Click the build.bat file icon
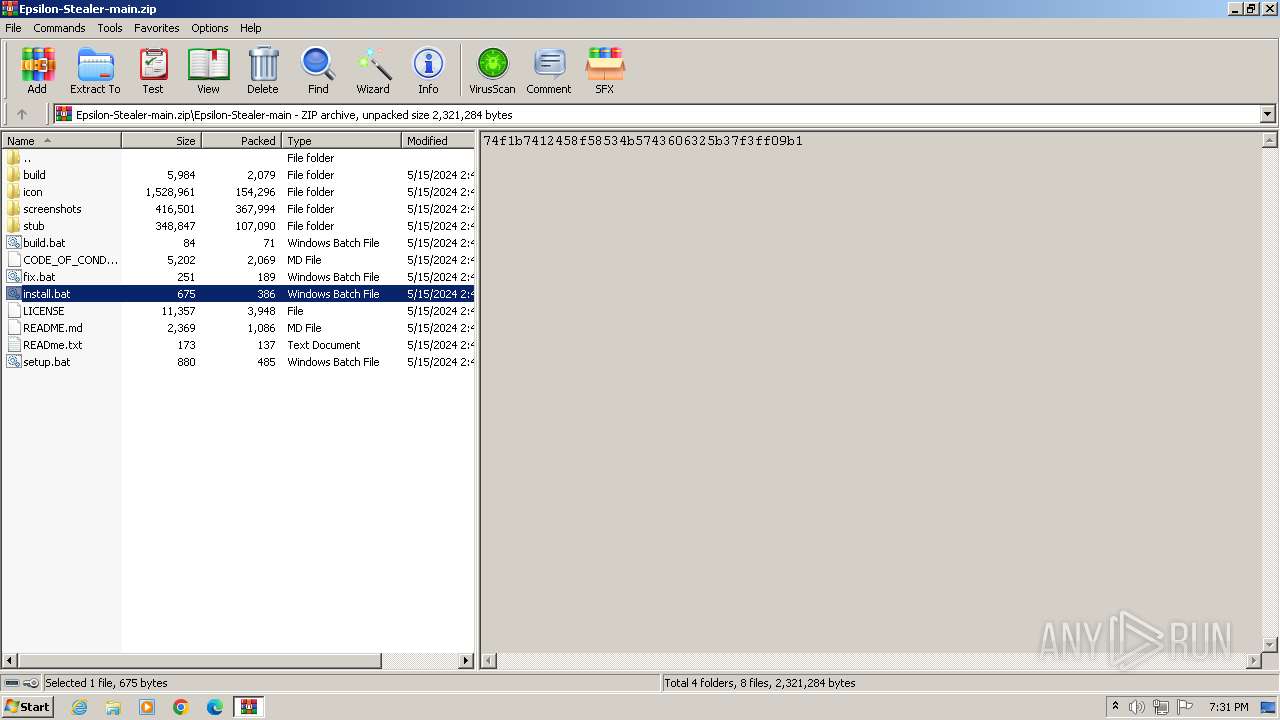1280x720 pixels. pos(13,243)
